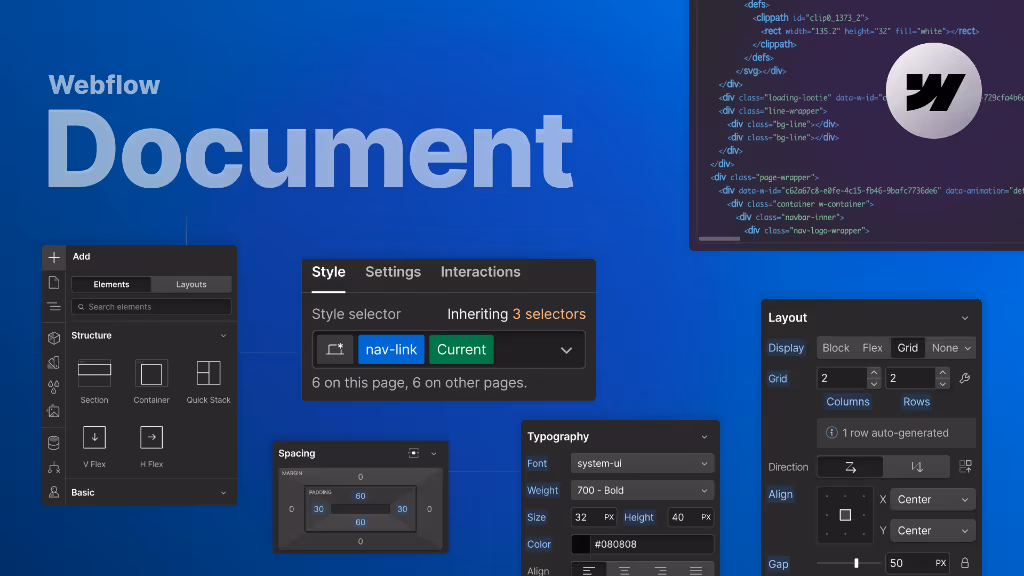
Task: Click the Align label in Layout
Action: (x=780, y=494)
